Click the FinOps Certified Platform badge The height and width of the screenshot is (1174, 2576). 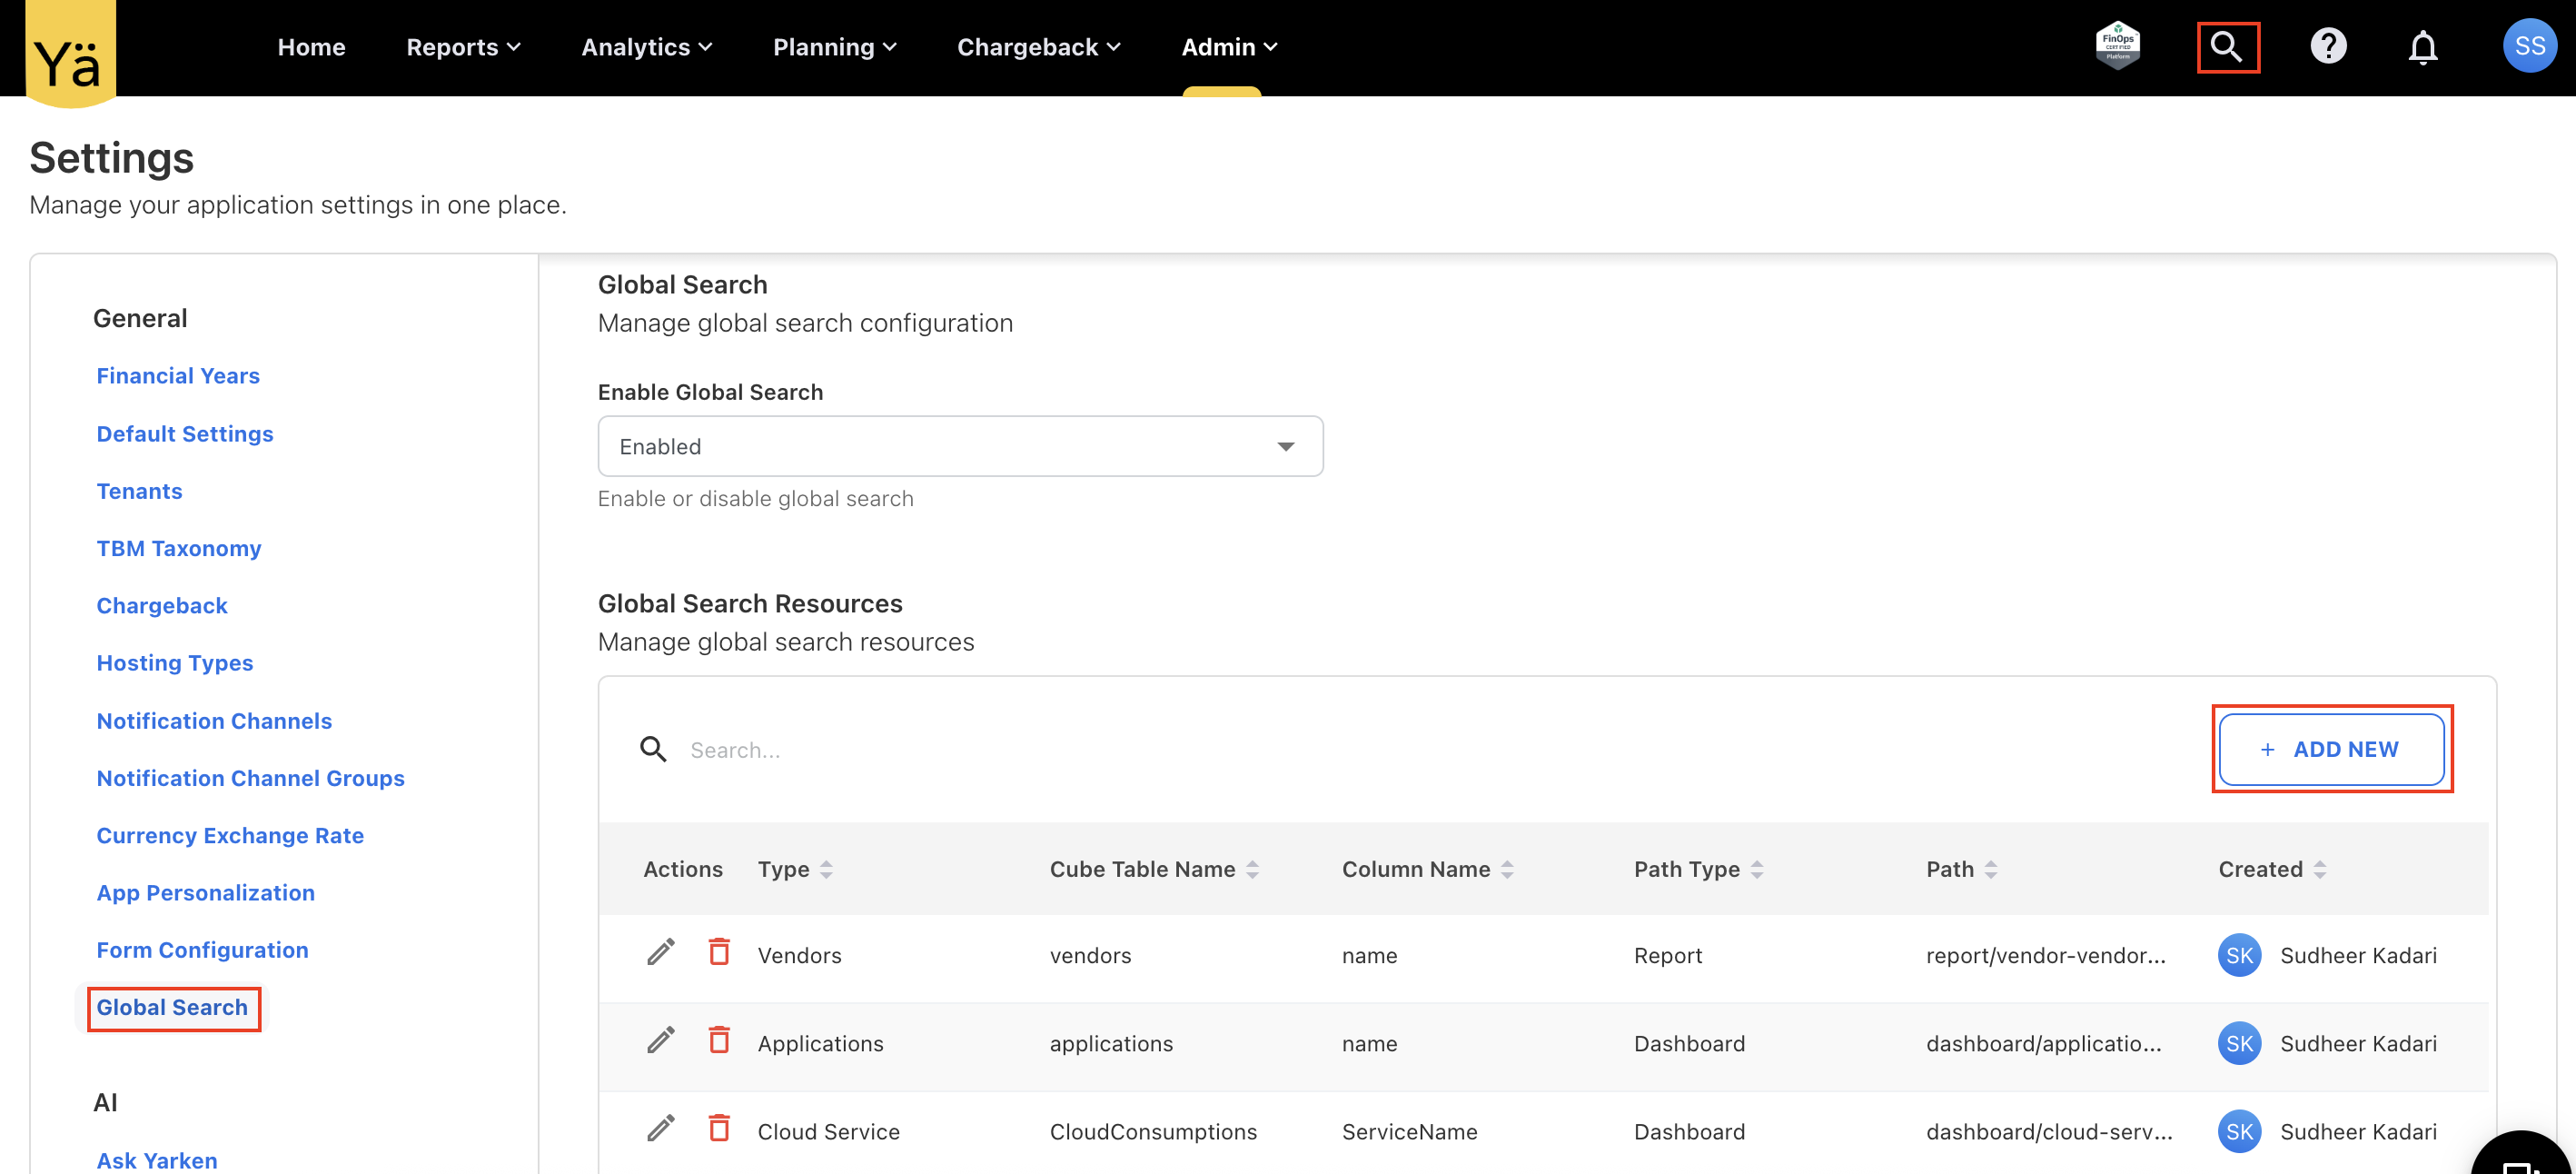[2119, 45]
